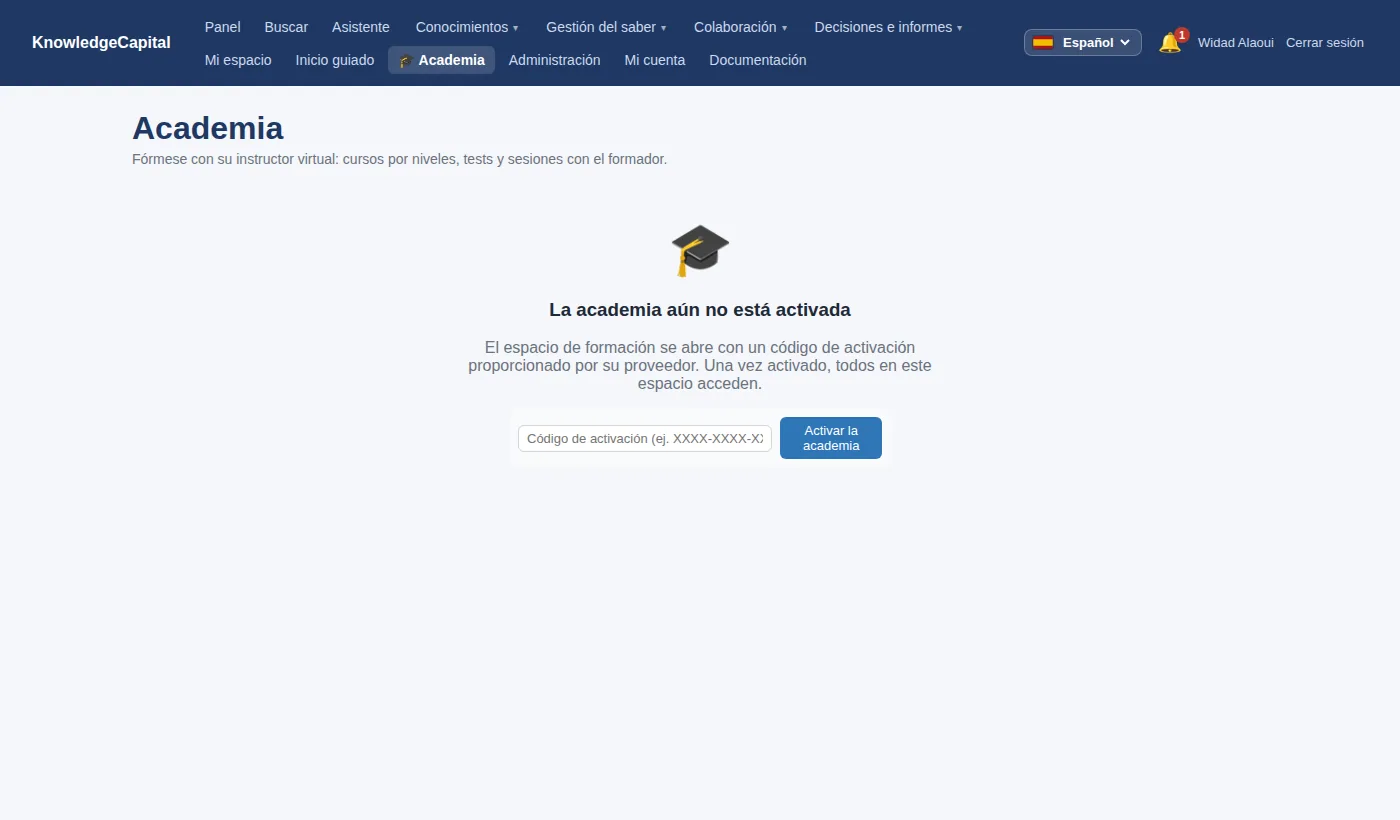The image size is (1400, 820).
Task: Open Inicio guiado
Action: [x=335, y=60]
